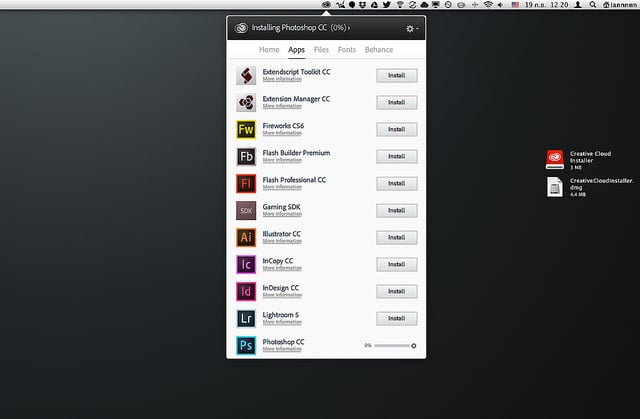640x419 pixels.
Task: Switch to the Files tab
Action: pyautogui.click(x=321, y=49)
